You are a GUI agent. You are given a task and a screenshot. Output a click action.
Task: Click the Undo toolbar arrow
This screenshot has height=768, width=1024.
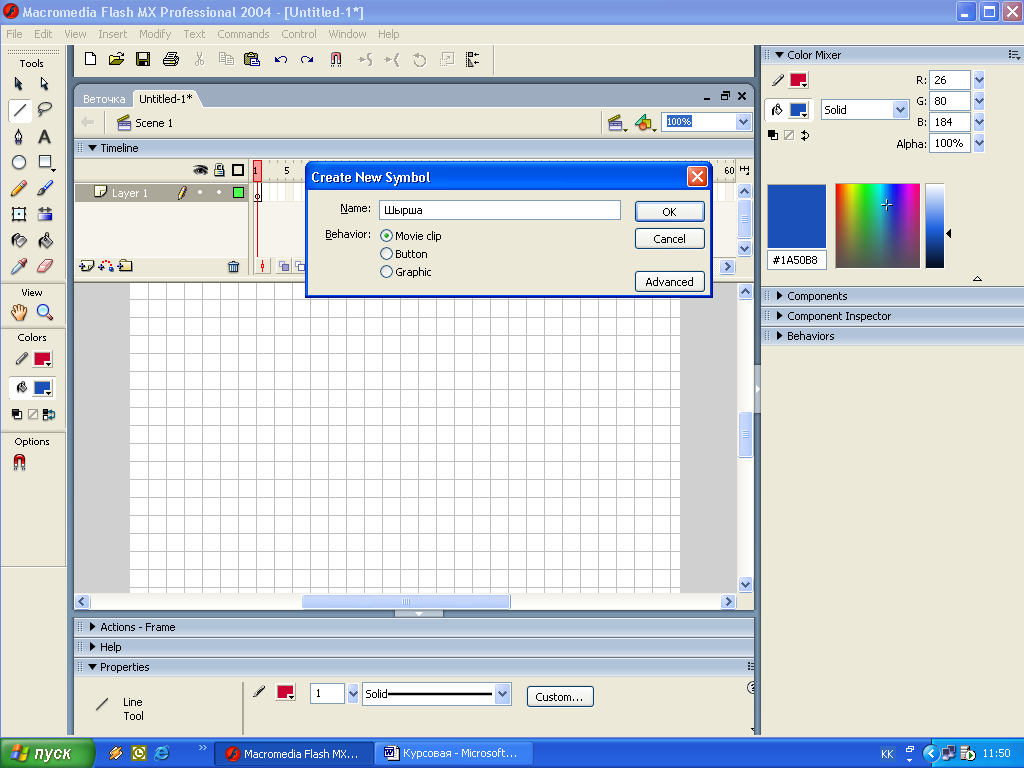(281, 59)
